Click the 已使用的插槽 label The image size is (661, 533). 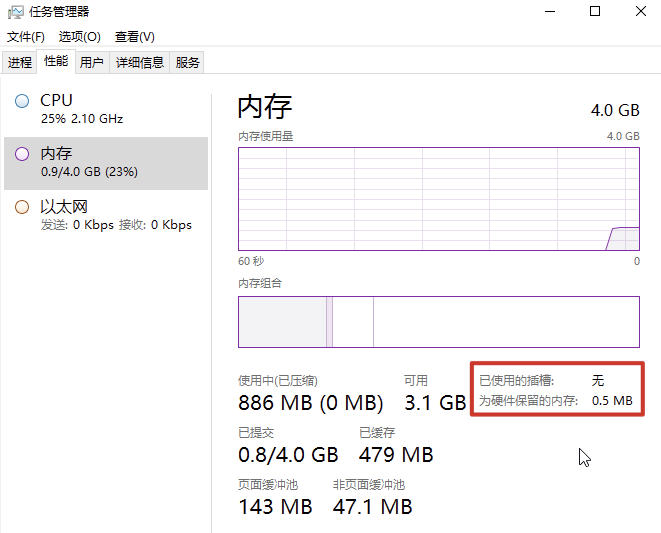[516, 381]
